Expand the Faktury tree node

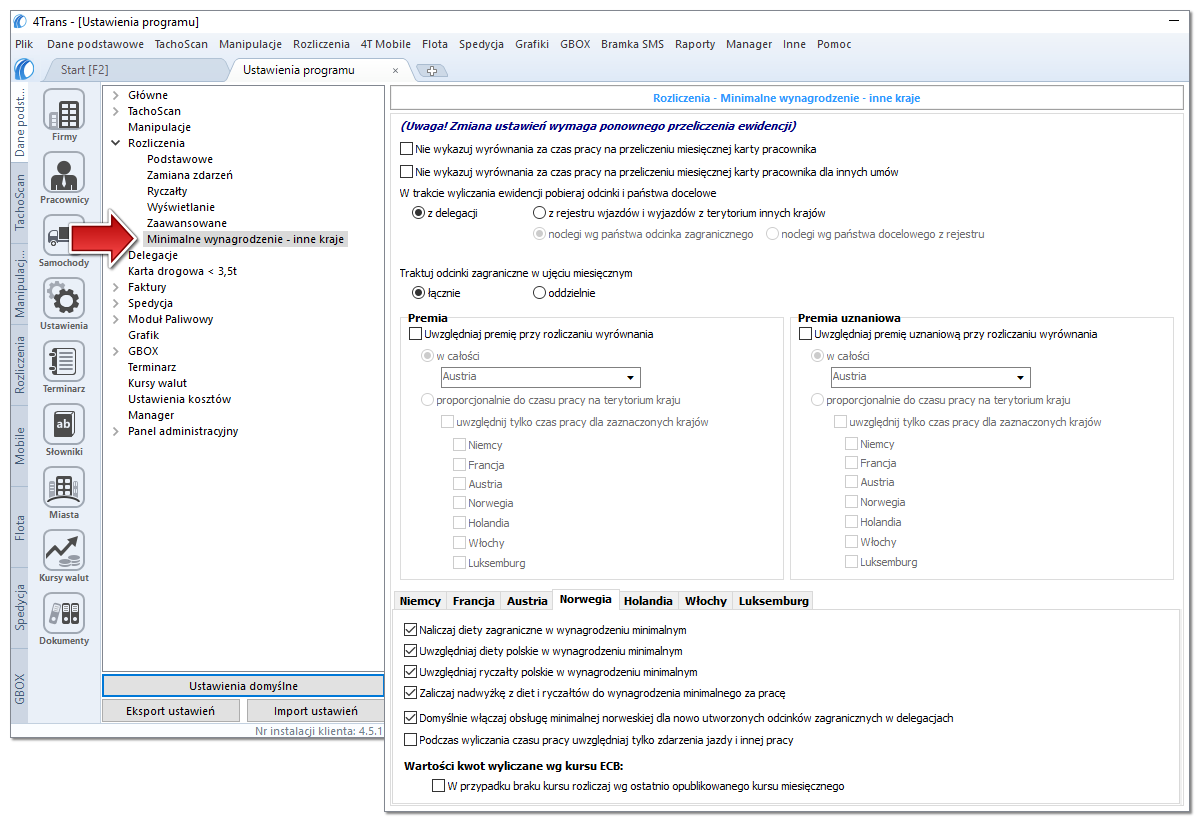(x=116, y=287)
